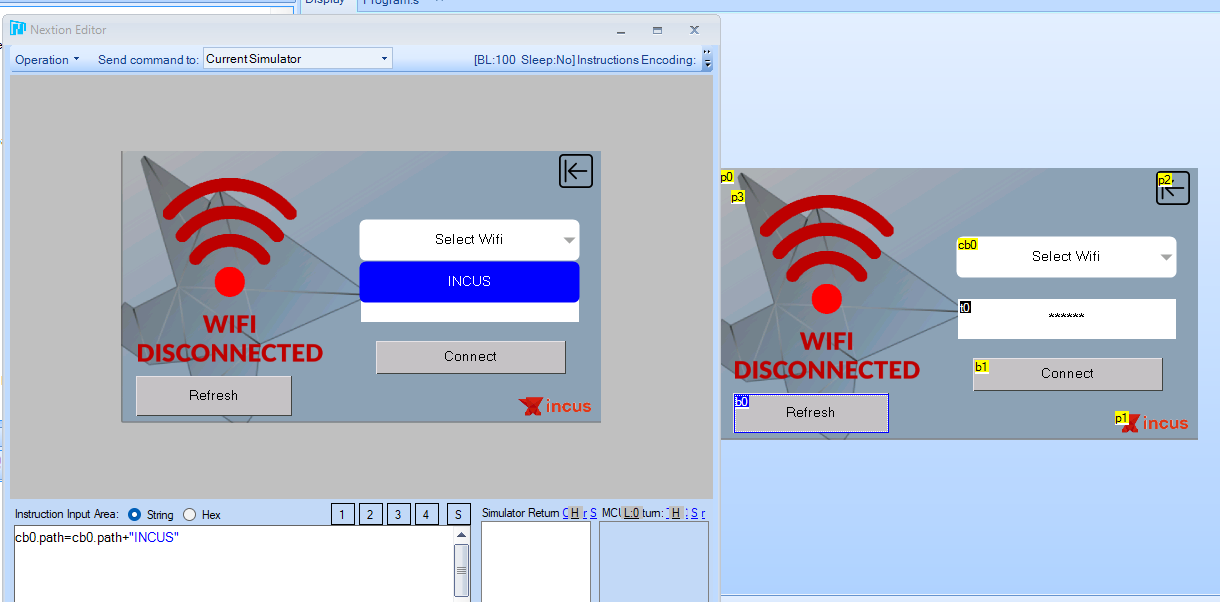Click the back arrow icon in simulator
Screen dimensions: 1220x602
(x=576, y=171)
